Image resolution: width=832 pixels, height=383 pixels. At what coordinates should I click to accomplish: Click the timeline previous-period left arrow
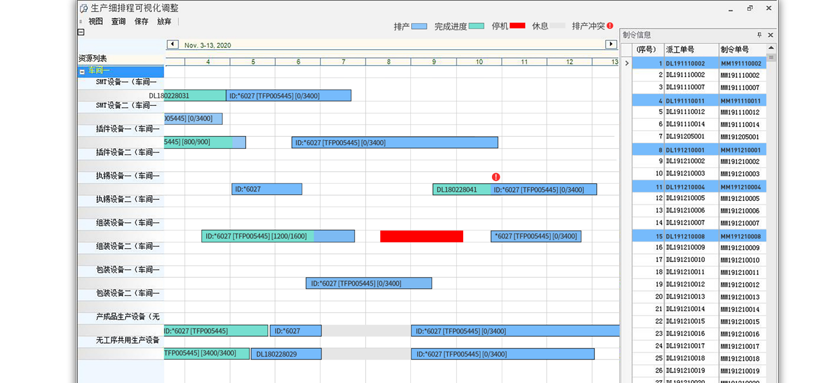172,45
